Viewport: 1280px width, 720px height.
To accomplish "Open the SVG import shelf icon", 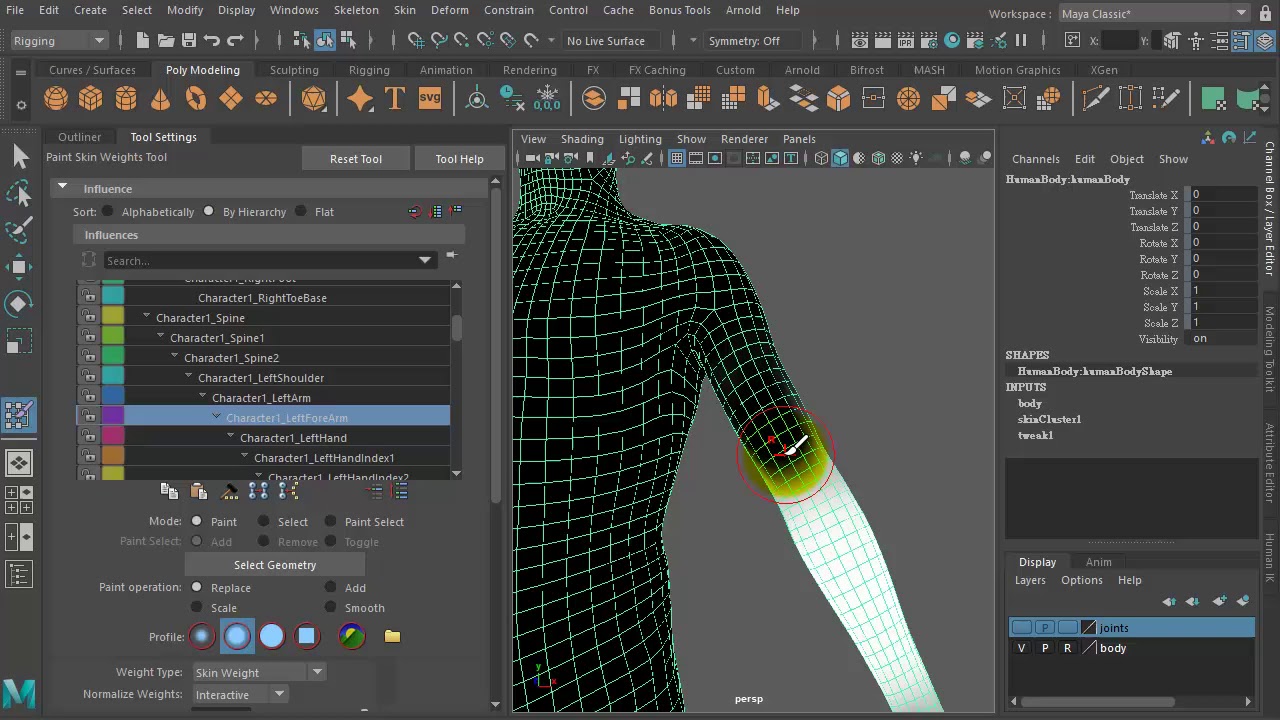I will pyautogui.click(x=430, y=98).
